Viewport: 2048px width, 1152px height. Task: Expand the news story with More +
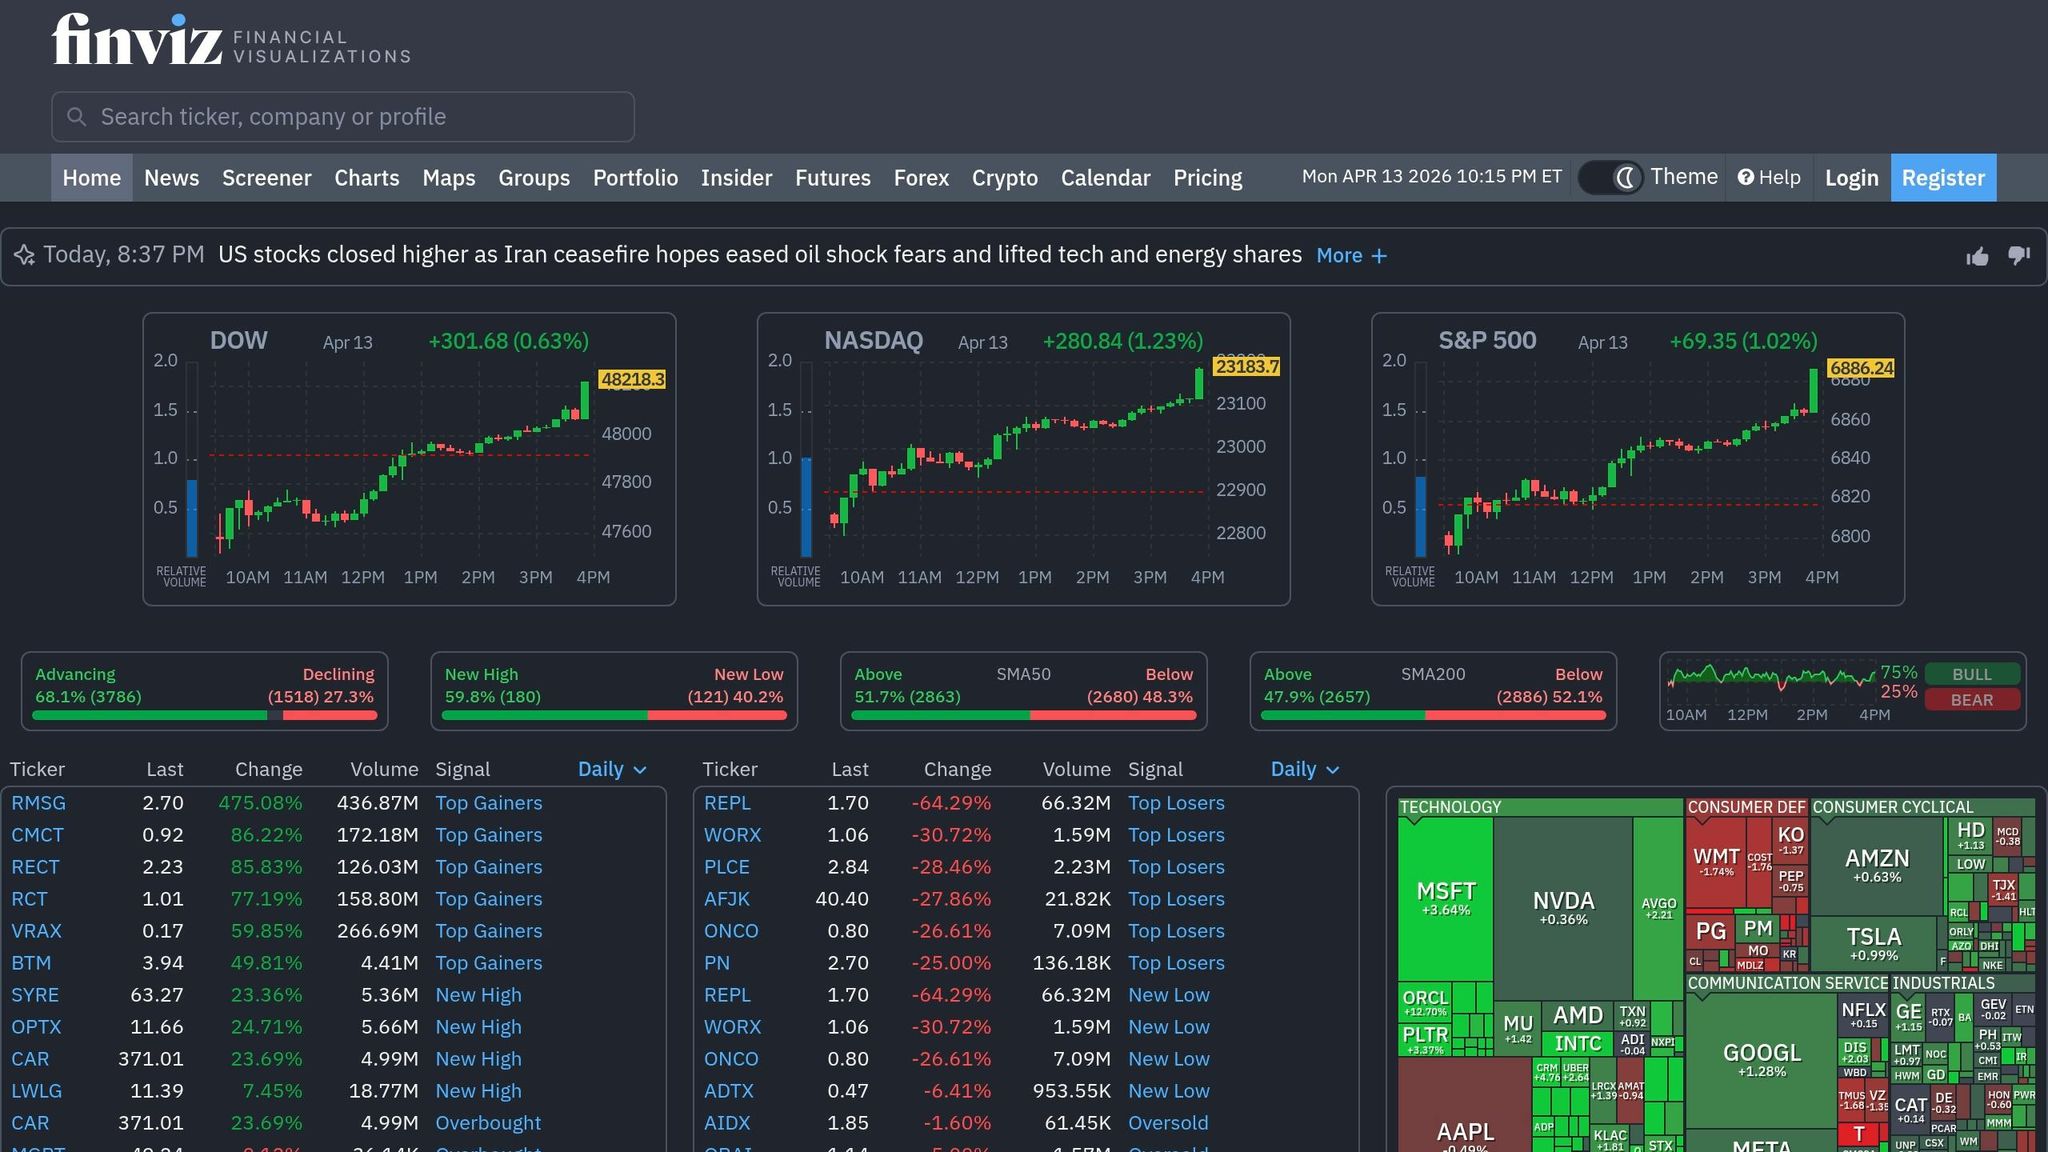[x=1351, y=255]
